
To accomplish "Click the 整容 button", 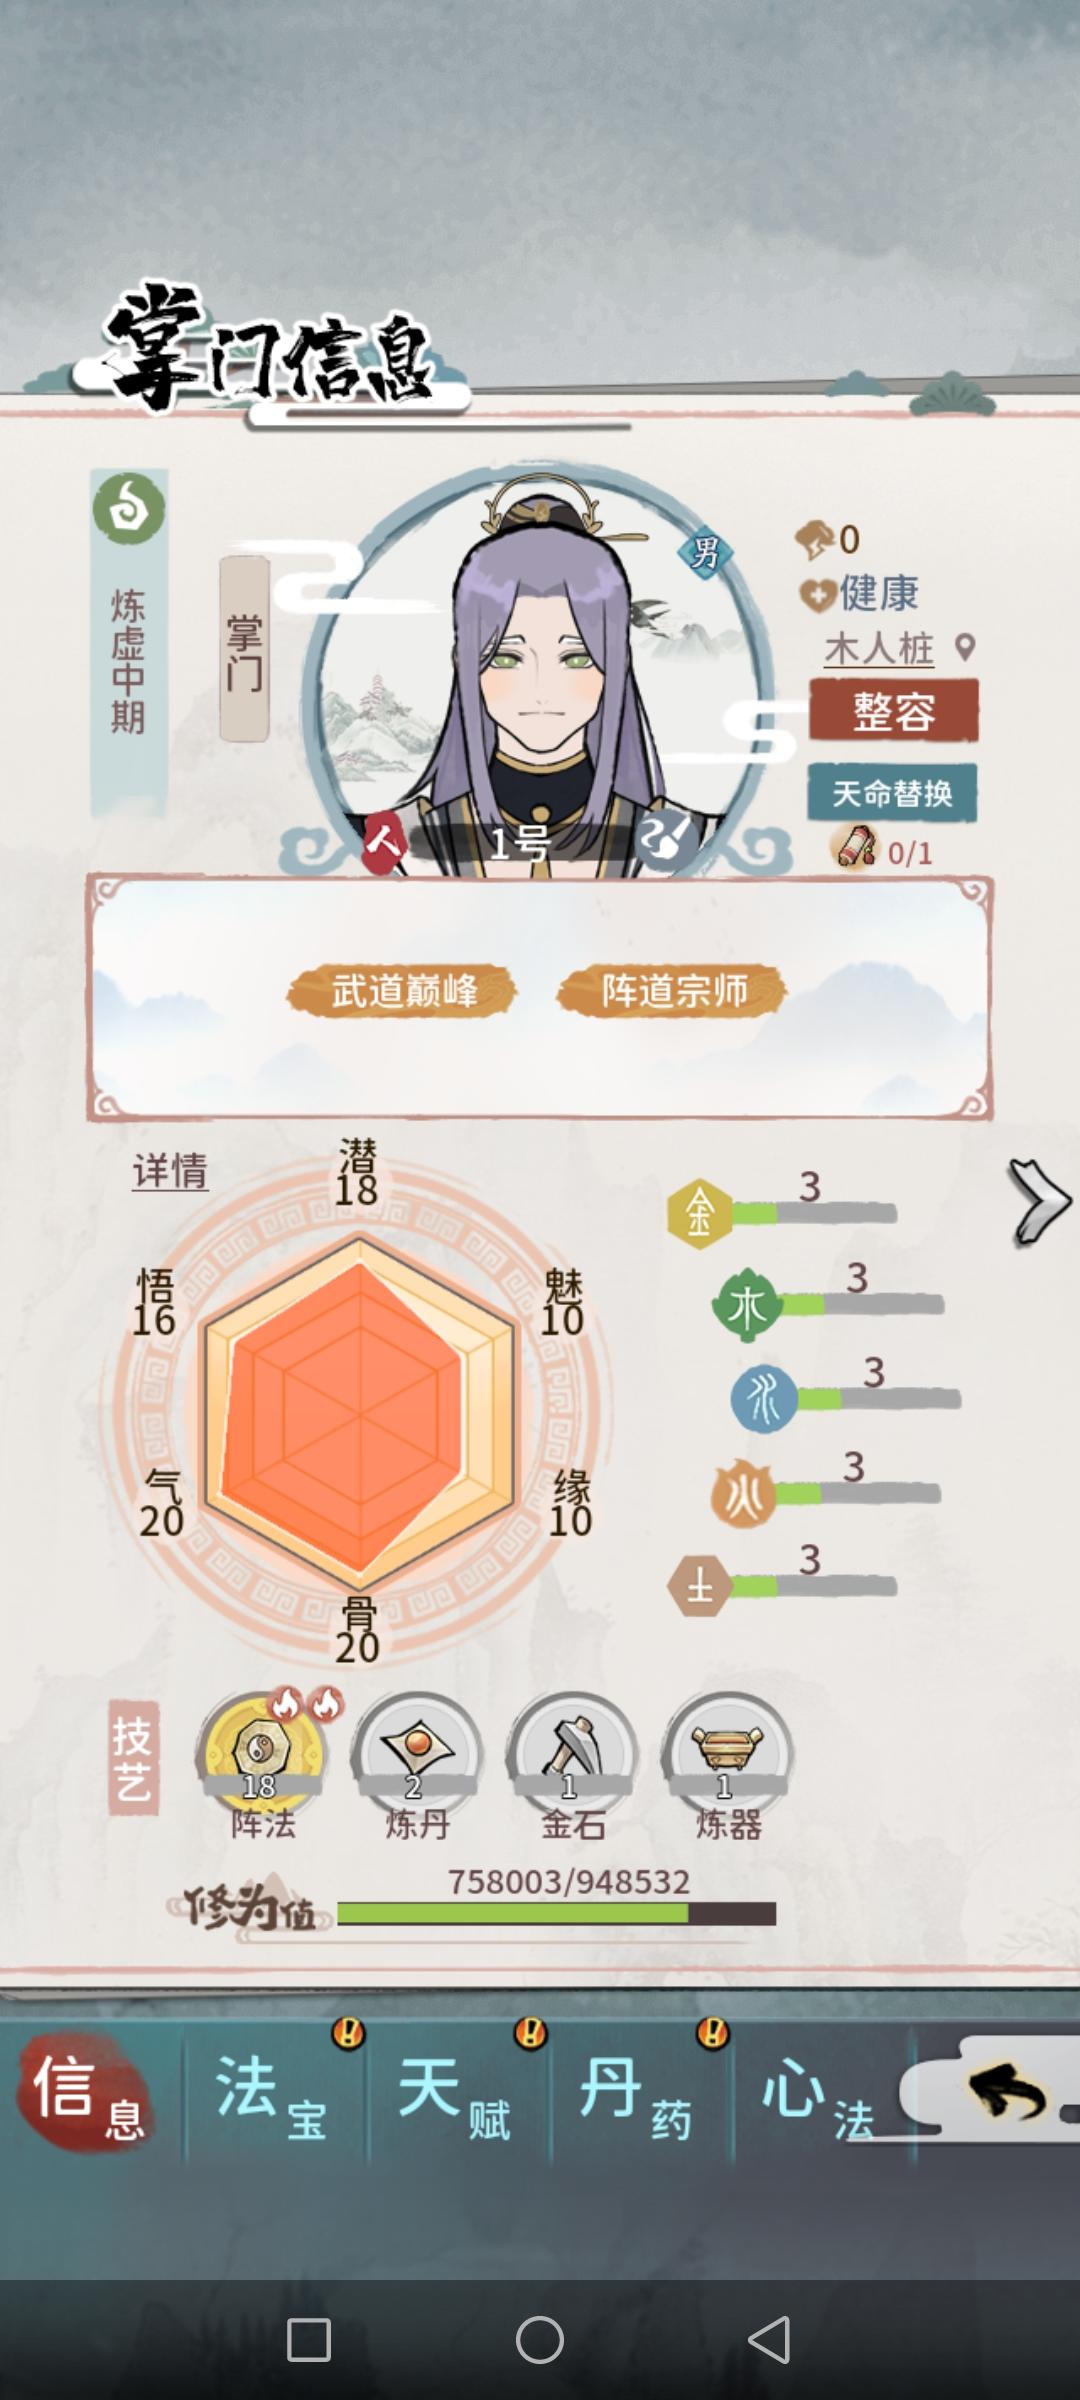I will pos(893,711).
